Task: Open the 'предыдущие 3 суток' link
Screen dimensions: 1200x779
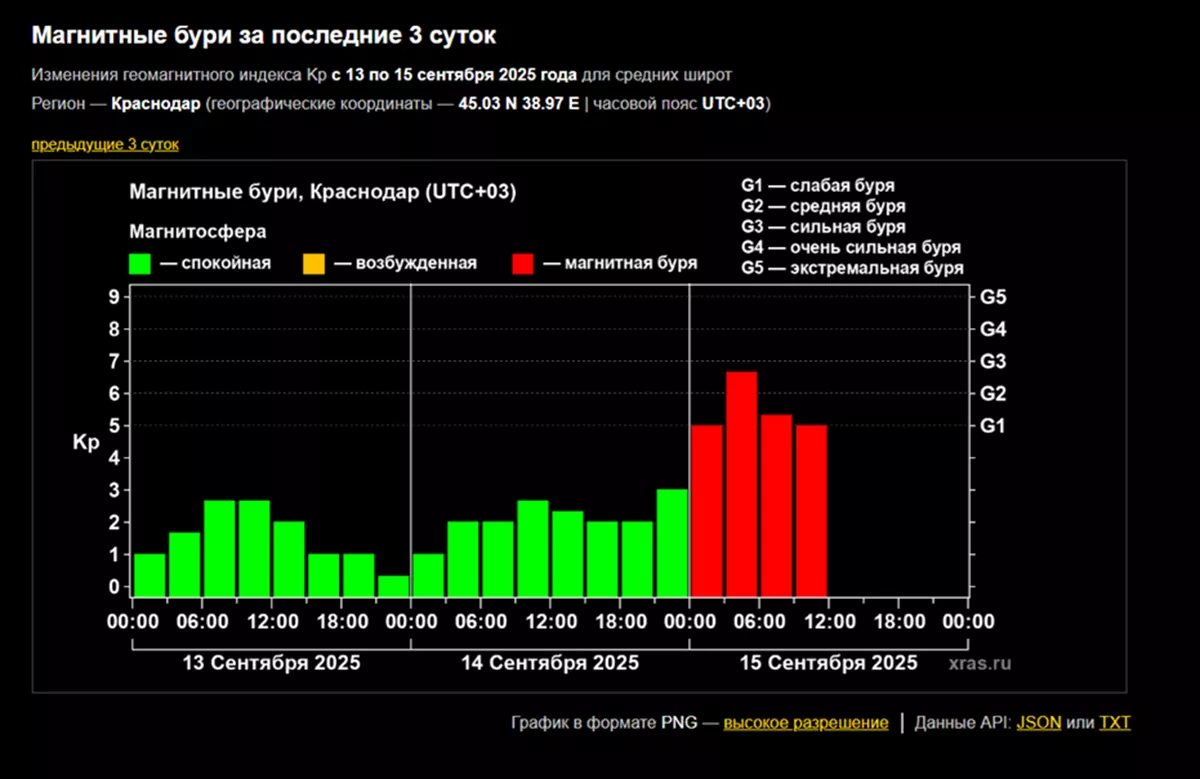Action: click(105, 144)
